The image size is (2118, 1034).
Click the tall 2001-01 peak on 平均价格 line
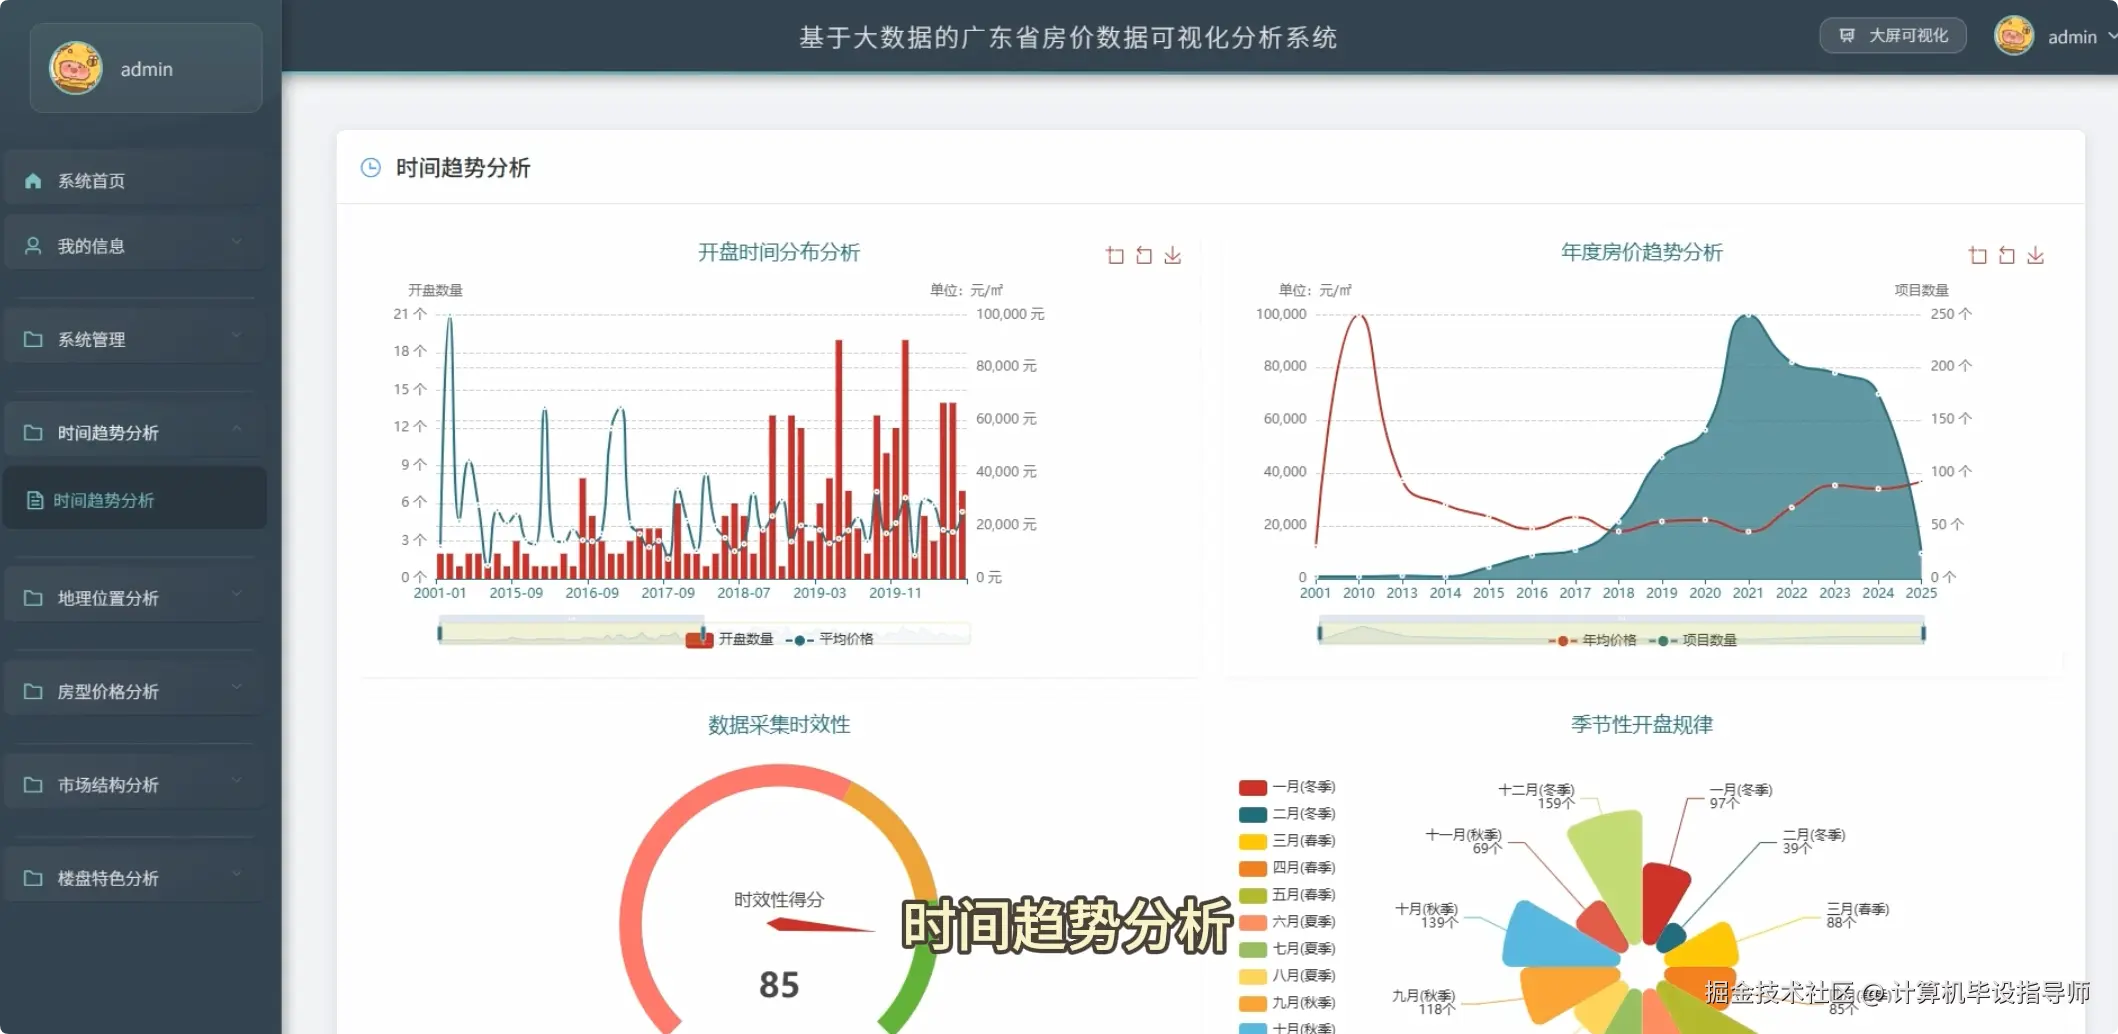point(449,317)
